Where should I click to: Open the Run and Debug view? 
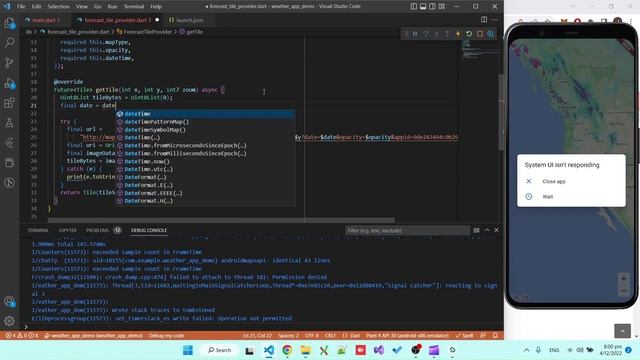[x=9, y=83]
